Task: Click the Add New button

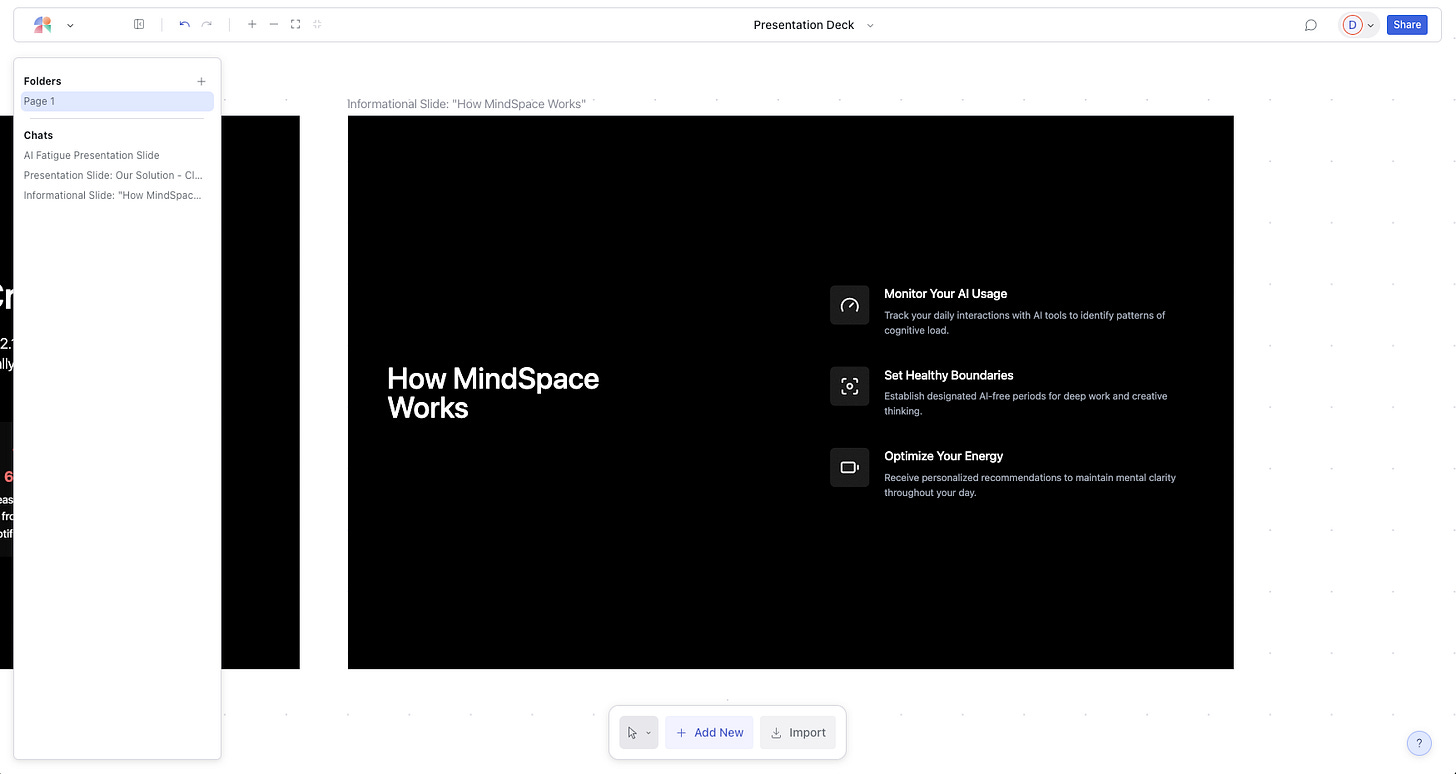Action: coord(709,733)
